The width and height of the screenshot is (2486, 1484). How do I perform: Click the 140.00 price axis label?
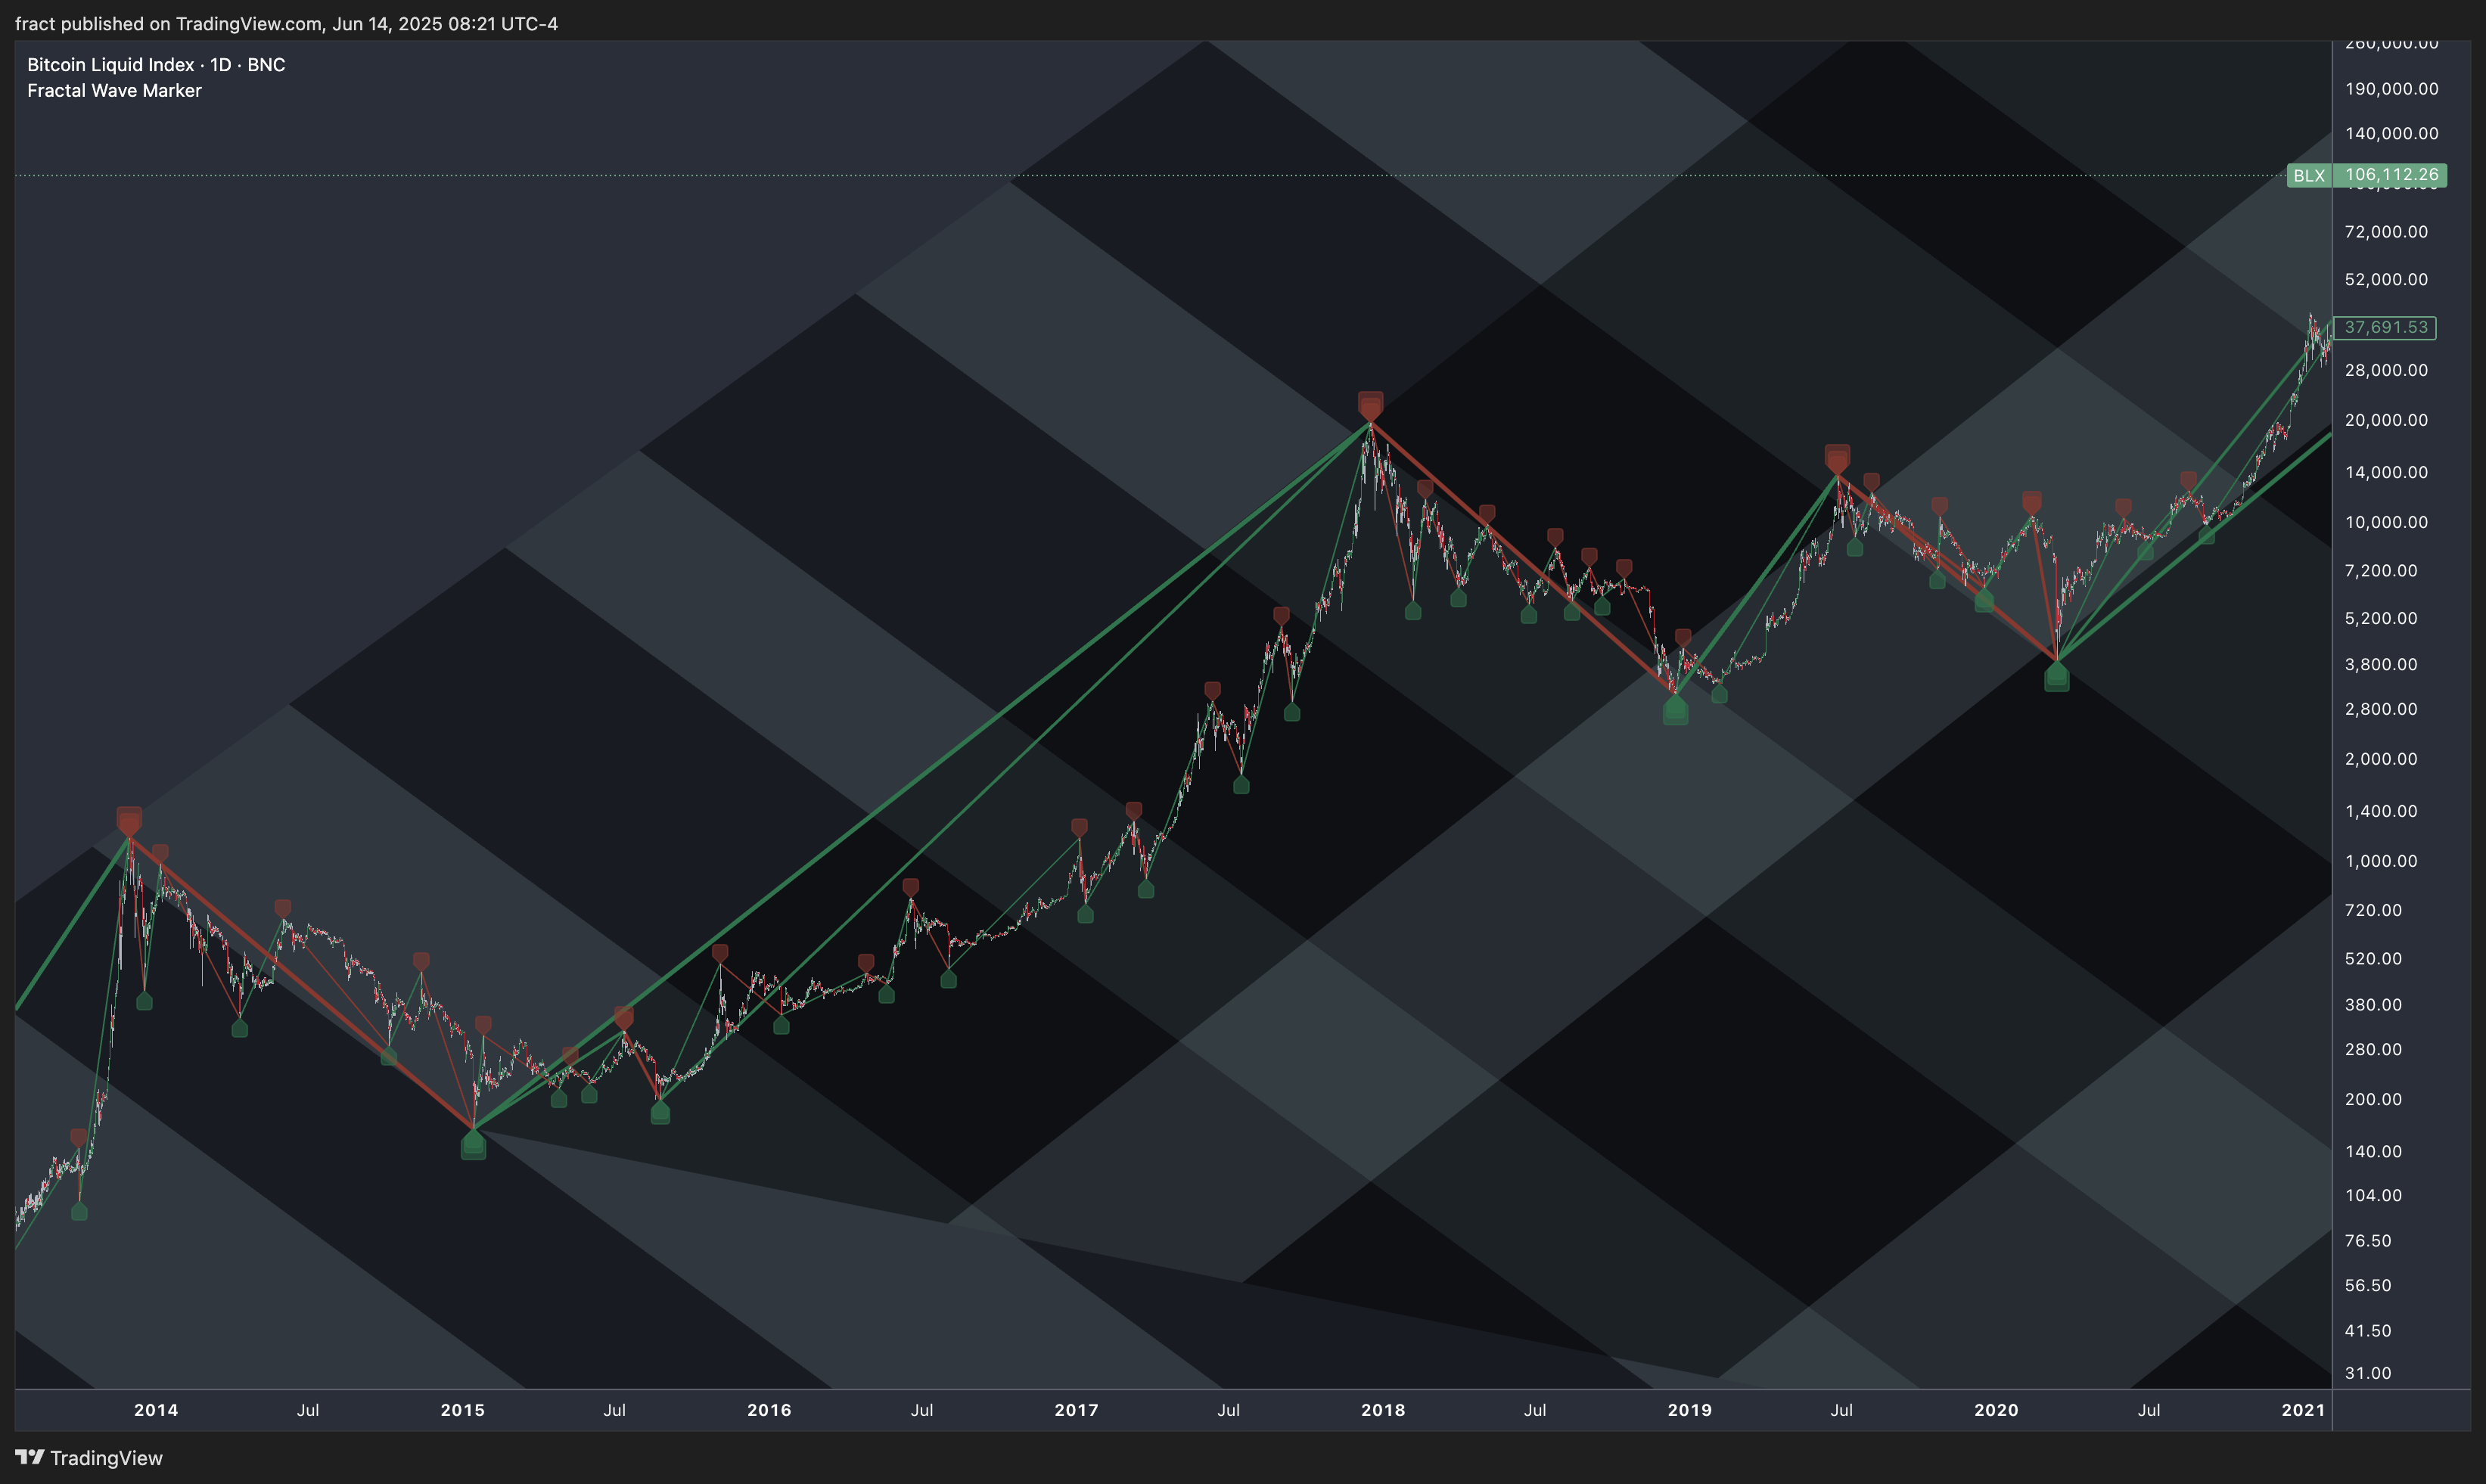point(2373,1151)
